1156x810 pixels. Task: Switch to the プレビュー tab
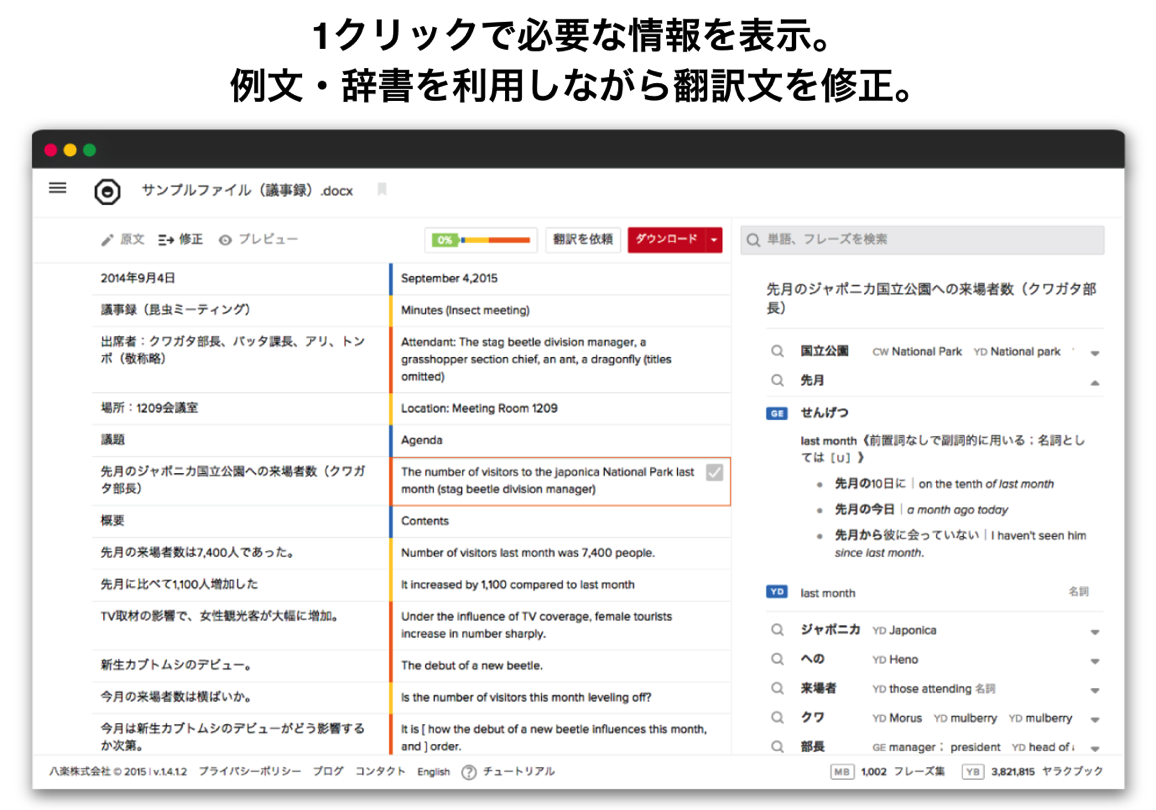tap(259, 240)
